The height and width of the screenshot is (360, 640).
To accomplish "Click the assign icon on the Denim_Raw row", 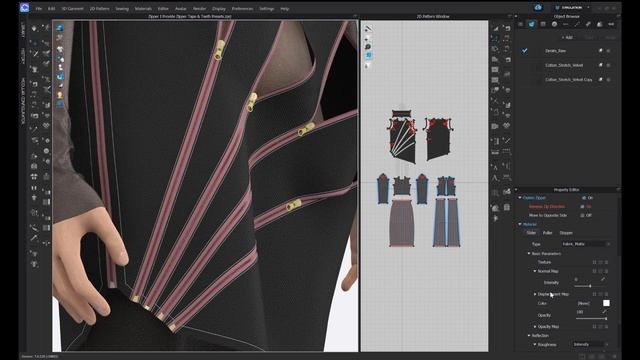I will (x=600, y=51).
